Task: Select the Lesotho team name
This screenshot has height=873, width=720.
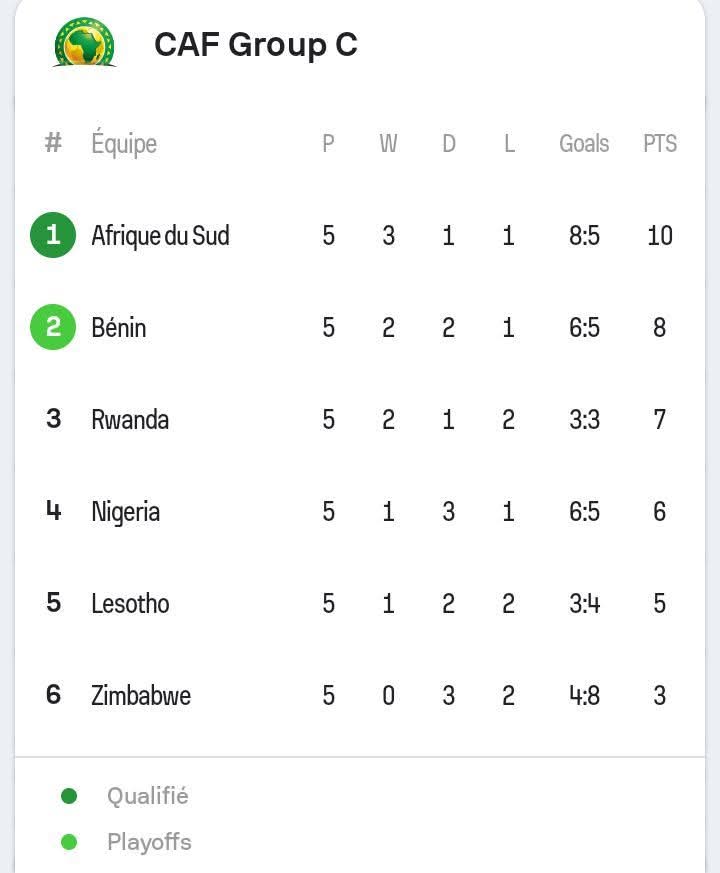Action: (130, 604)
